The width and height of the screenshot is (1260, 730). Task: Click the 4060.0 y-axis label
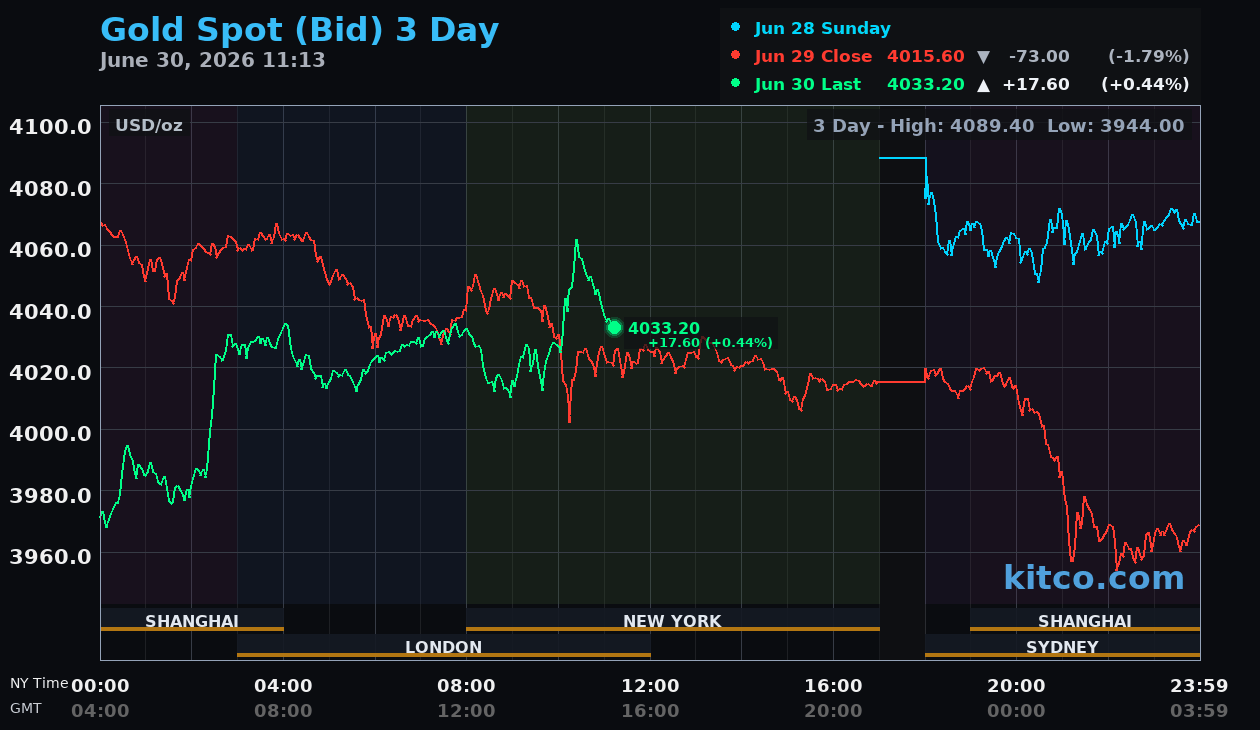51,248
